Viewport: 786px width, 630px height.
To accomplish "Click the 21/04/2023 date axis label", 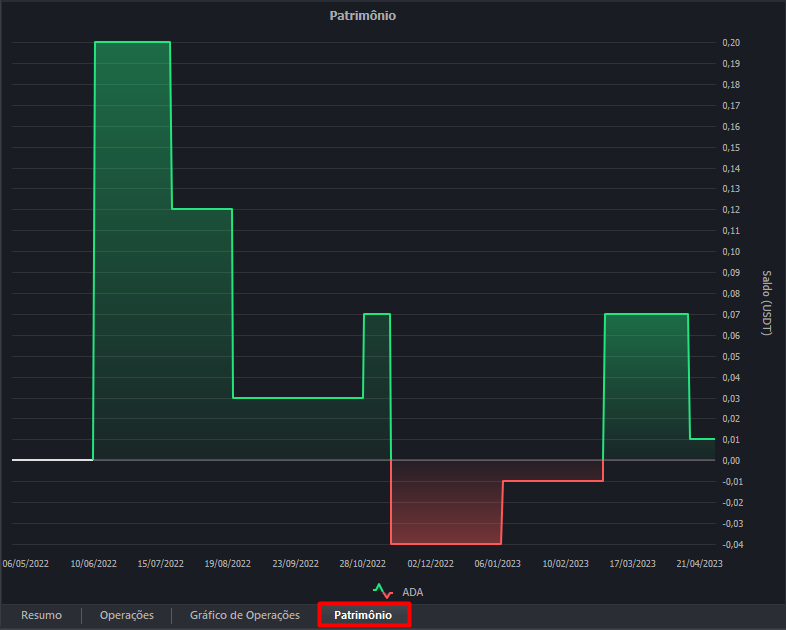I will 699,564.
